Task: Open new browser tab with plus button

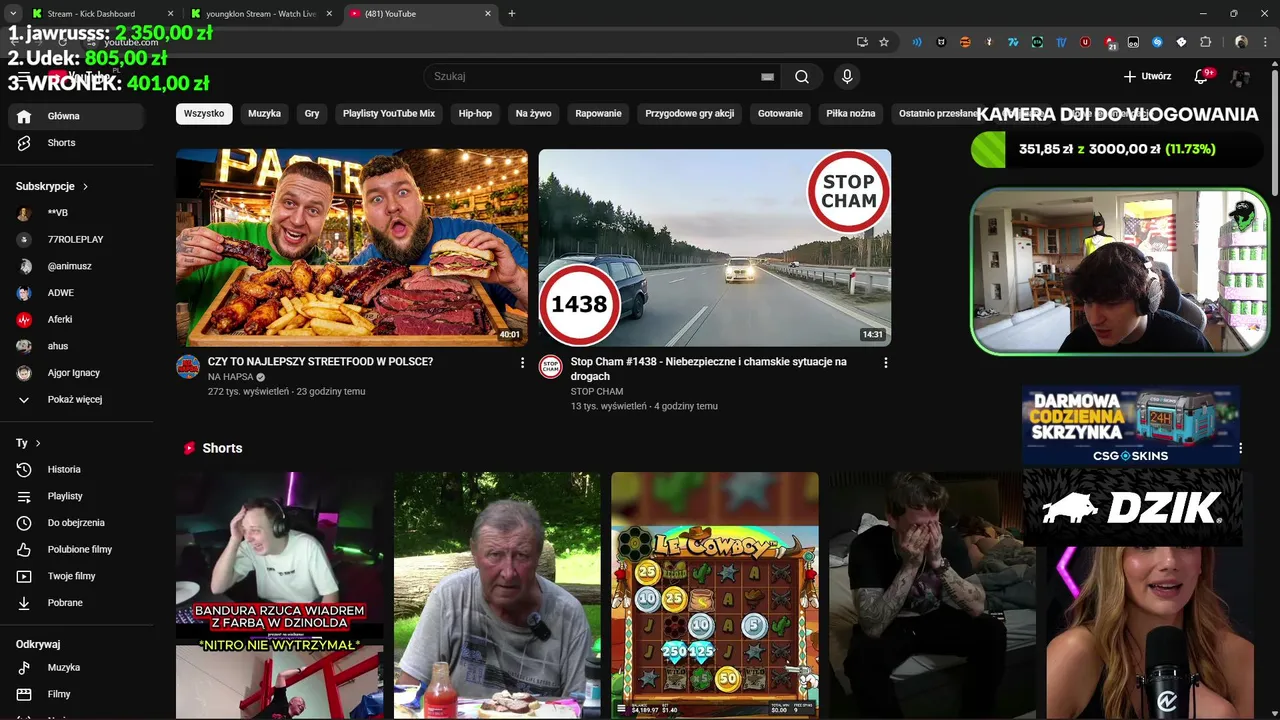Action: click(x=511, y=13)
